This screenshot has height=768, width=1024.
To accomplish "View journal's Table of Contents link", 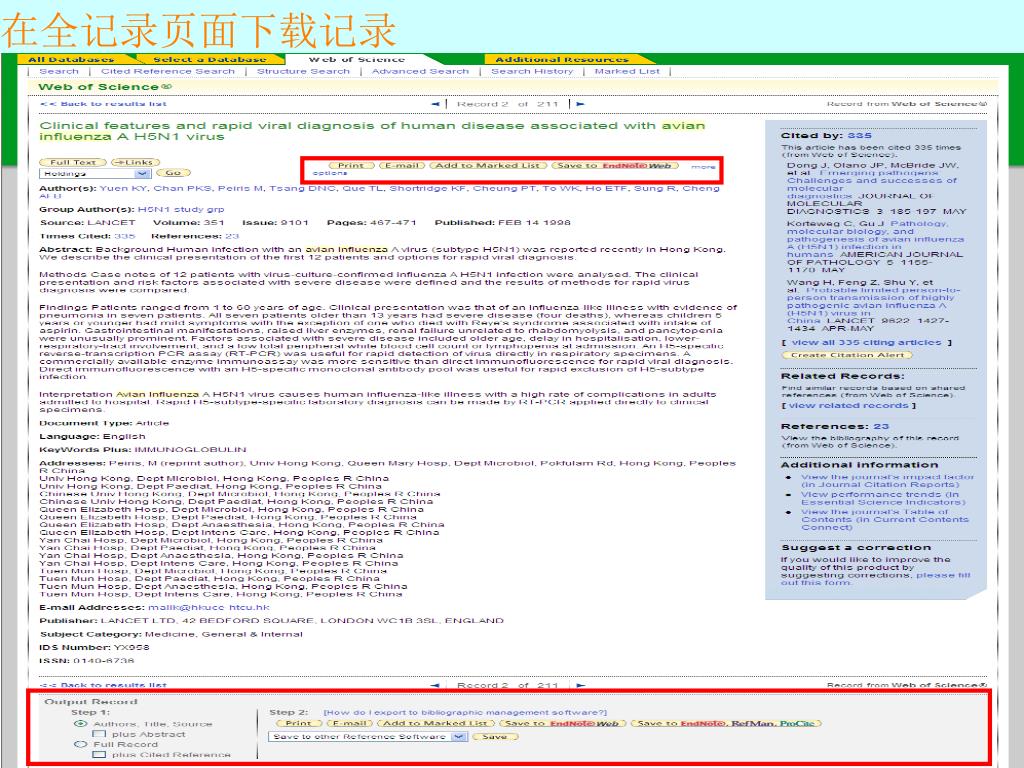I will tap(885, 519).
